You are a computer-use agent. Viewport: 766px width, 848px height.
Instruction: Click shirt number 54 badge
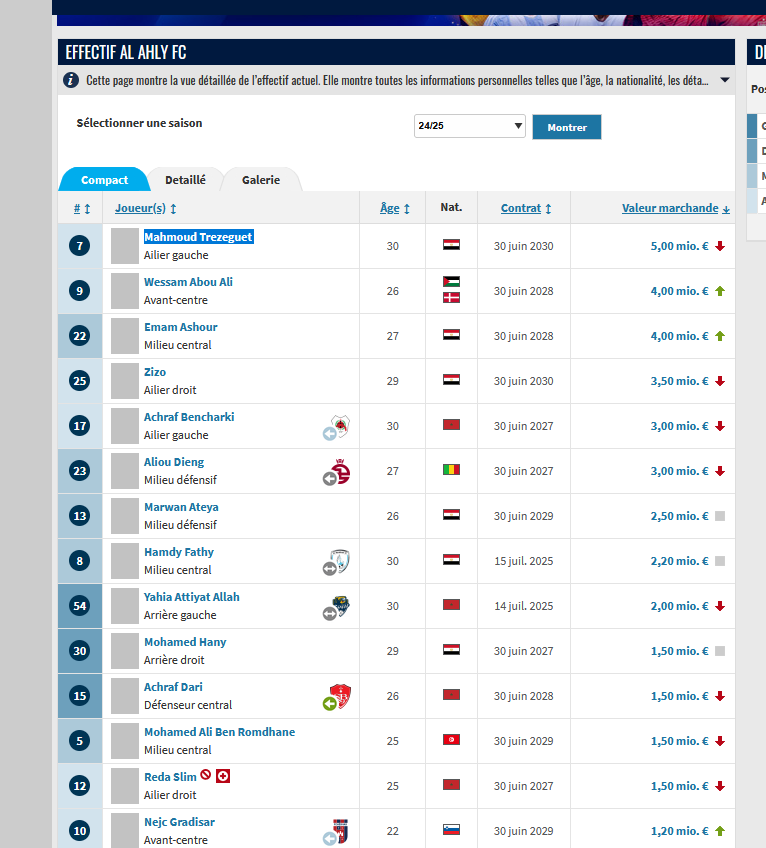pos(80,606)
